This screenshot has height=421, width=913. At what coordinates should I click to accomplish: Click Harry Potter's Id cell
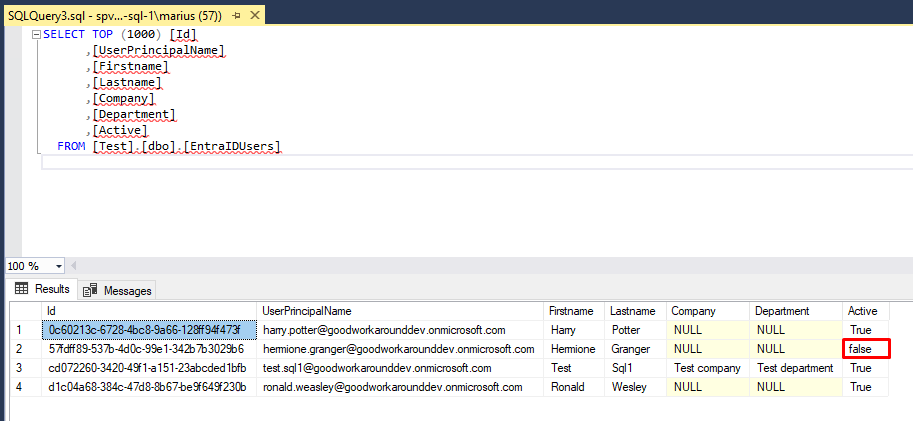coord(145,329)
